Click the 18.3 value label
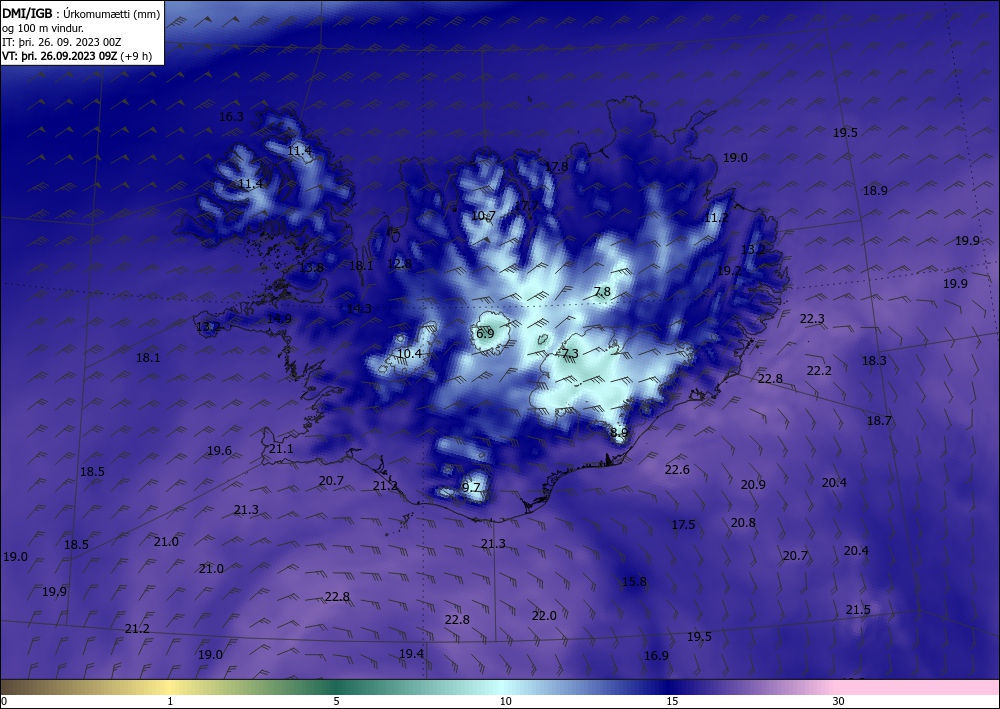The width and height of the screenshot is (1000, 709). (874, 361)
